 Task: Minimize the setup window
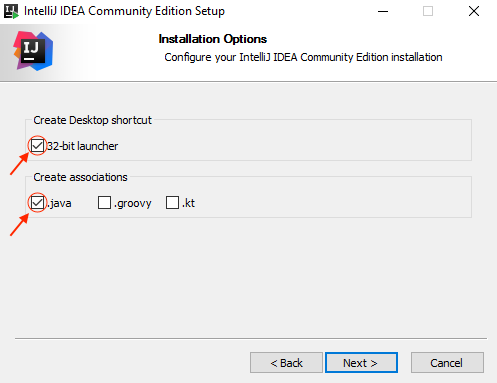click(383, 11)
